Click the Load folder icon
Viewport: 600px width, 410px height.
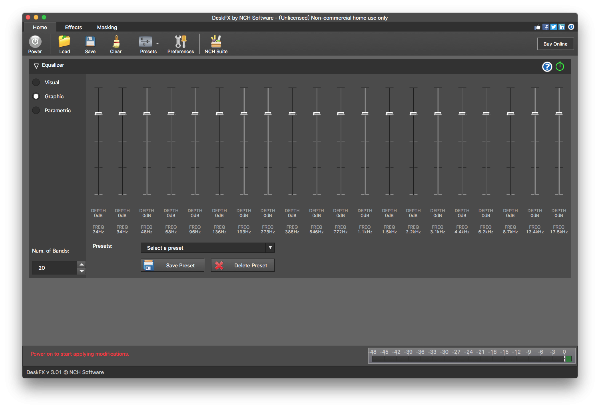[x=65, y=42]
